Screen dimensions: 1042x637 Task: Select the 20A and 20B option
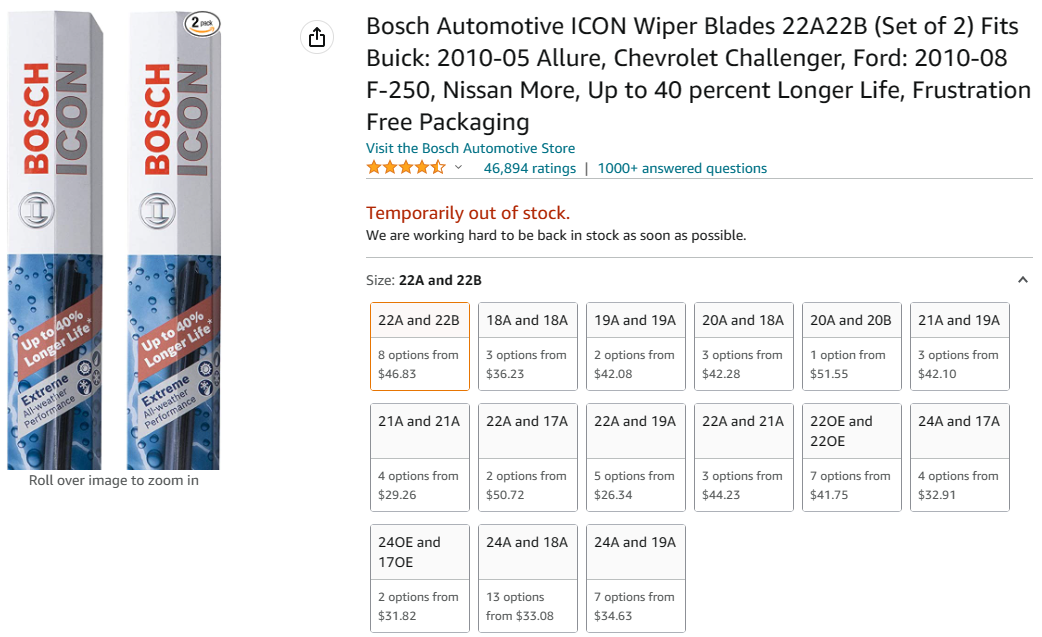(x=852, y=346)
